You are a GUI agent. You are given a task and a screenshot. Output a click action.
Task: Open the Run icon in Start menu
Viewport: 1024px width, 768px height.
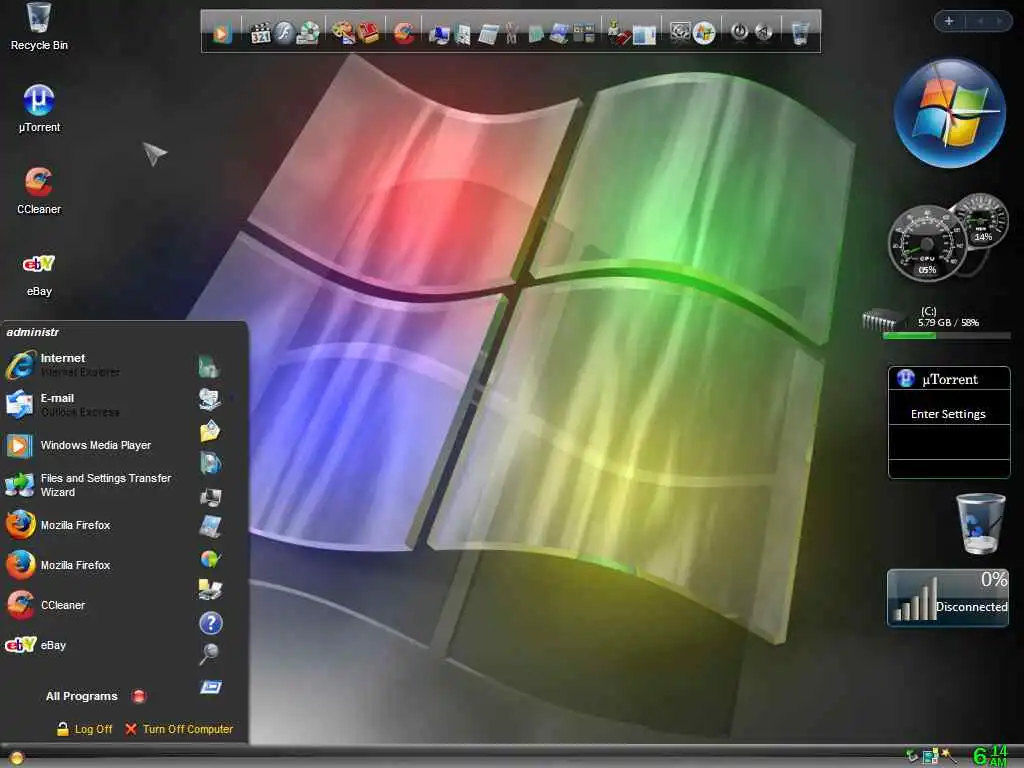pos(210,687)
